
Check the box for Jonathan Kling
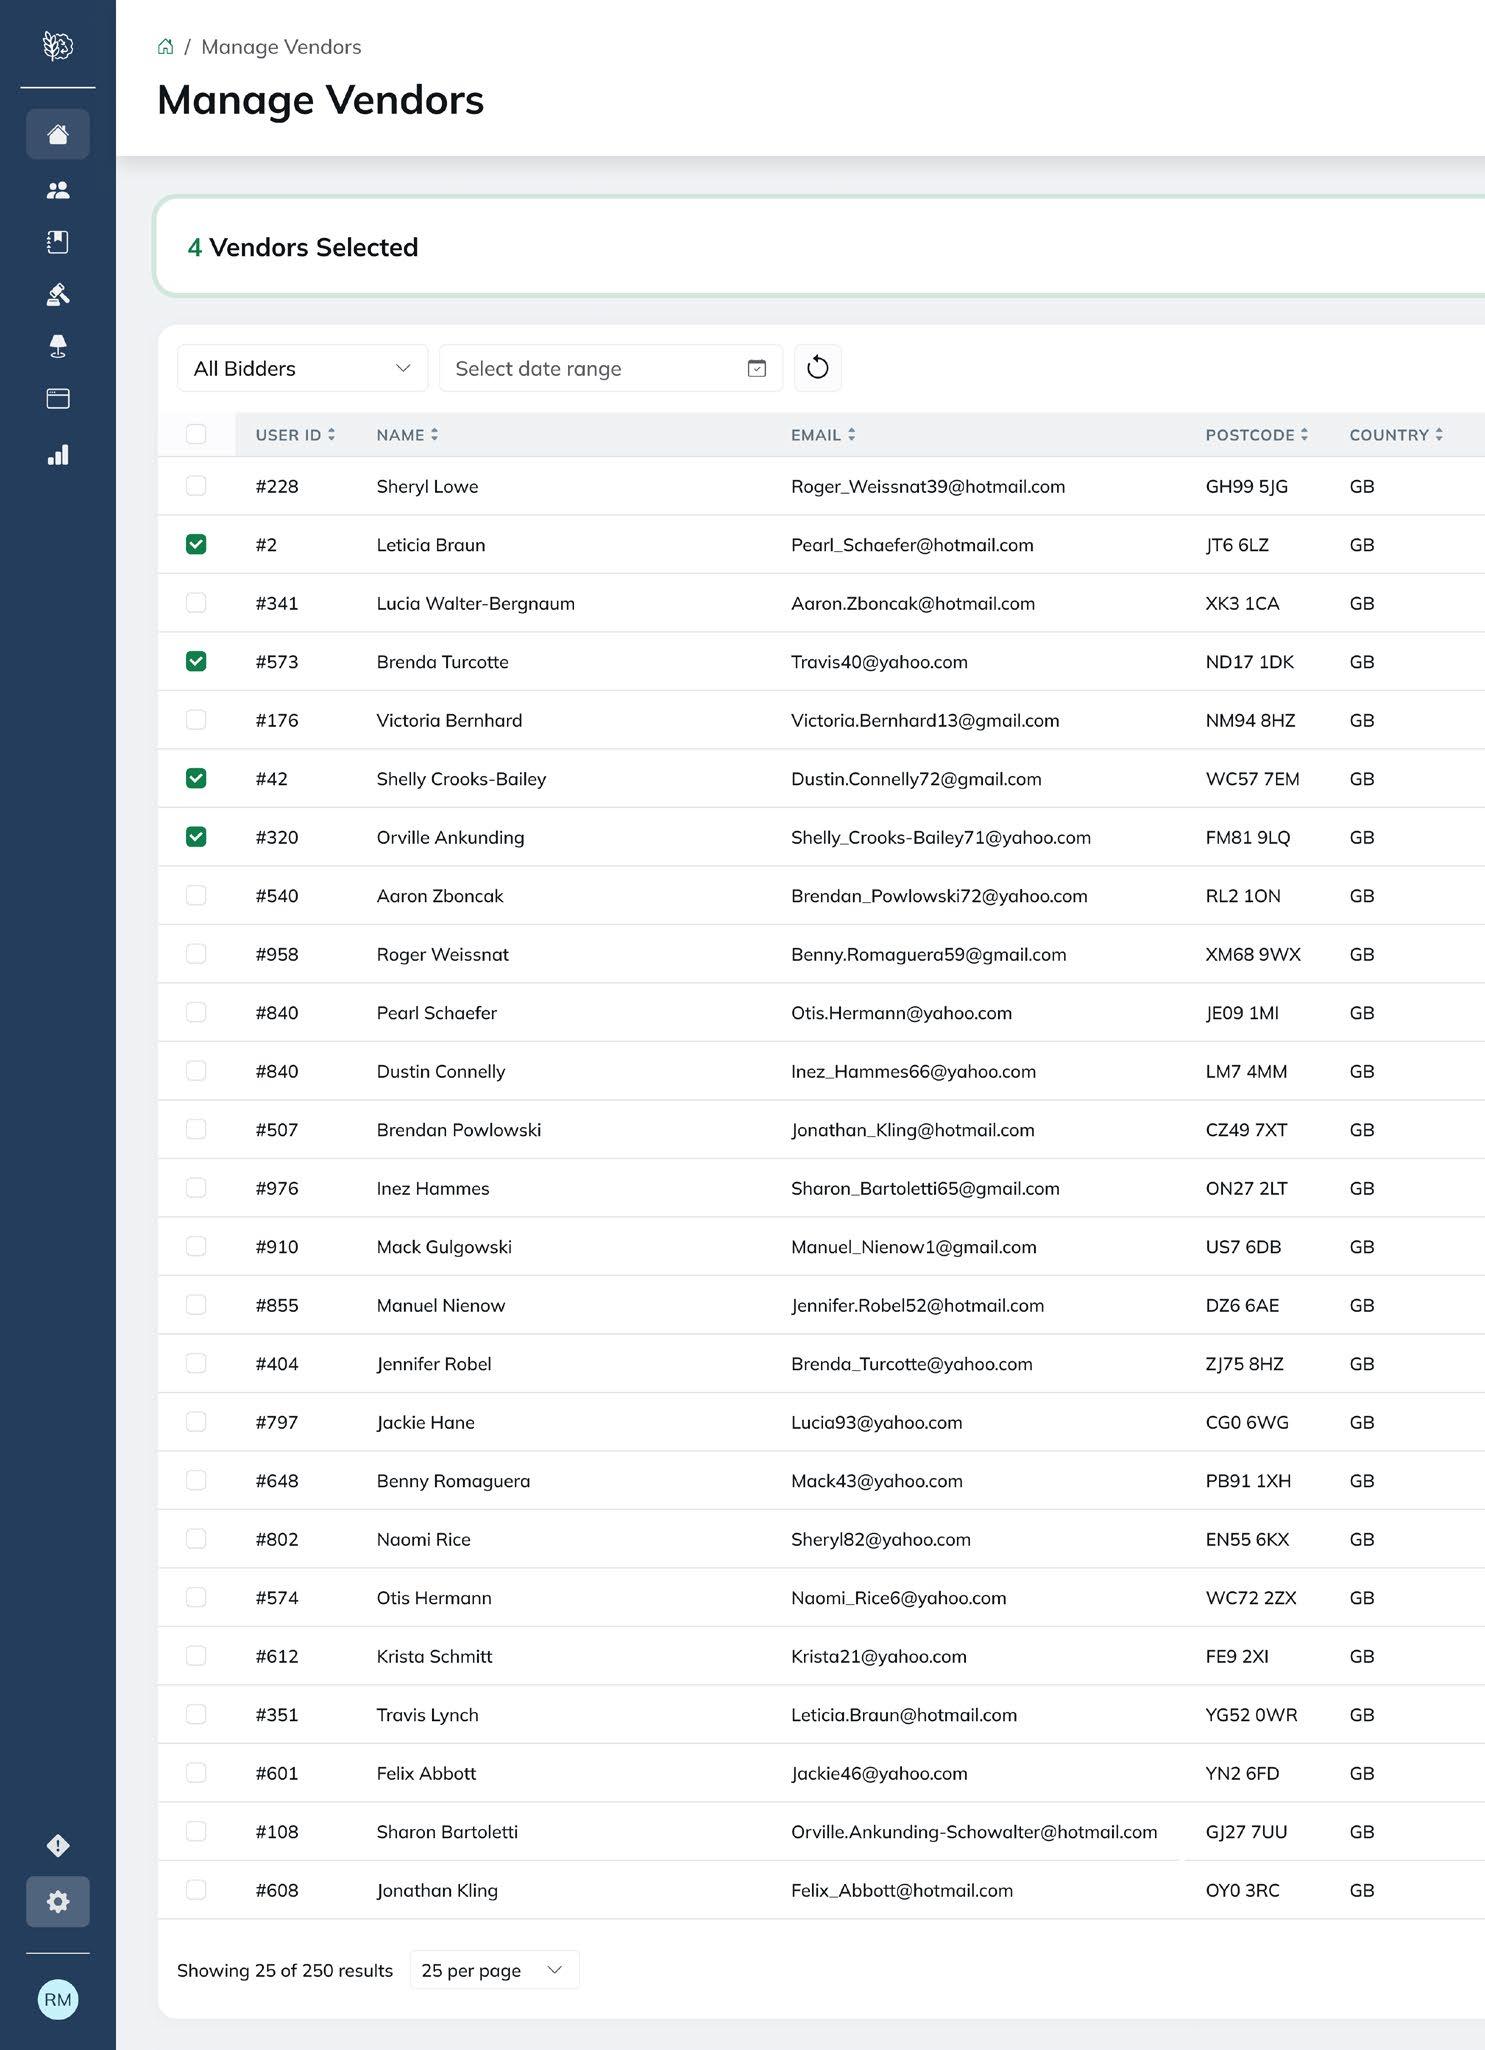pos(196,1890)
